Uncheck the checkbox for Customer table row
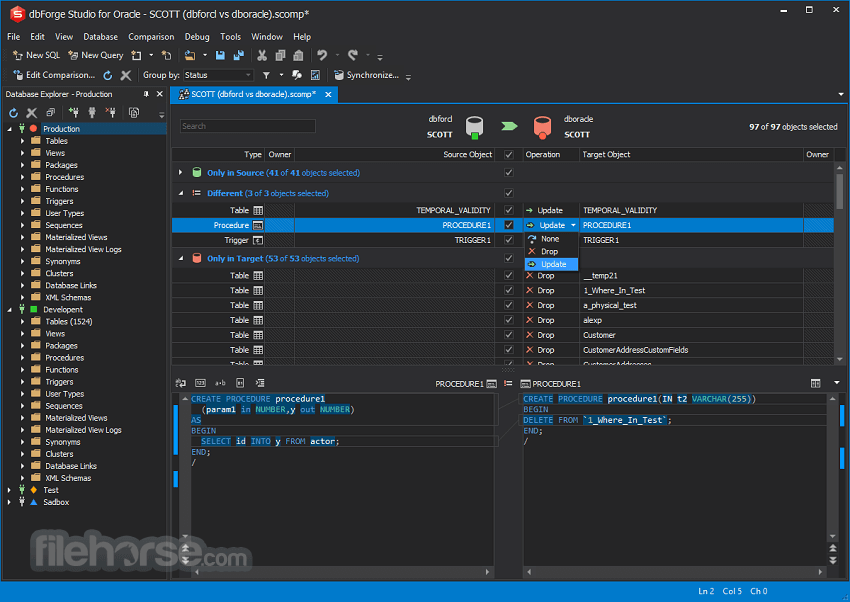The width and height of the screenshot is (850, 602). [x=508, y=335]
